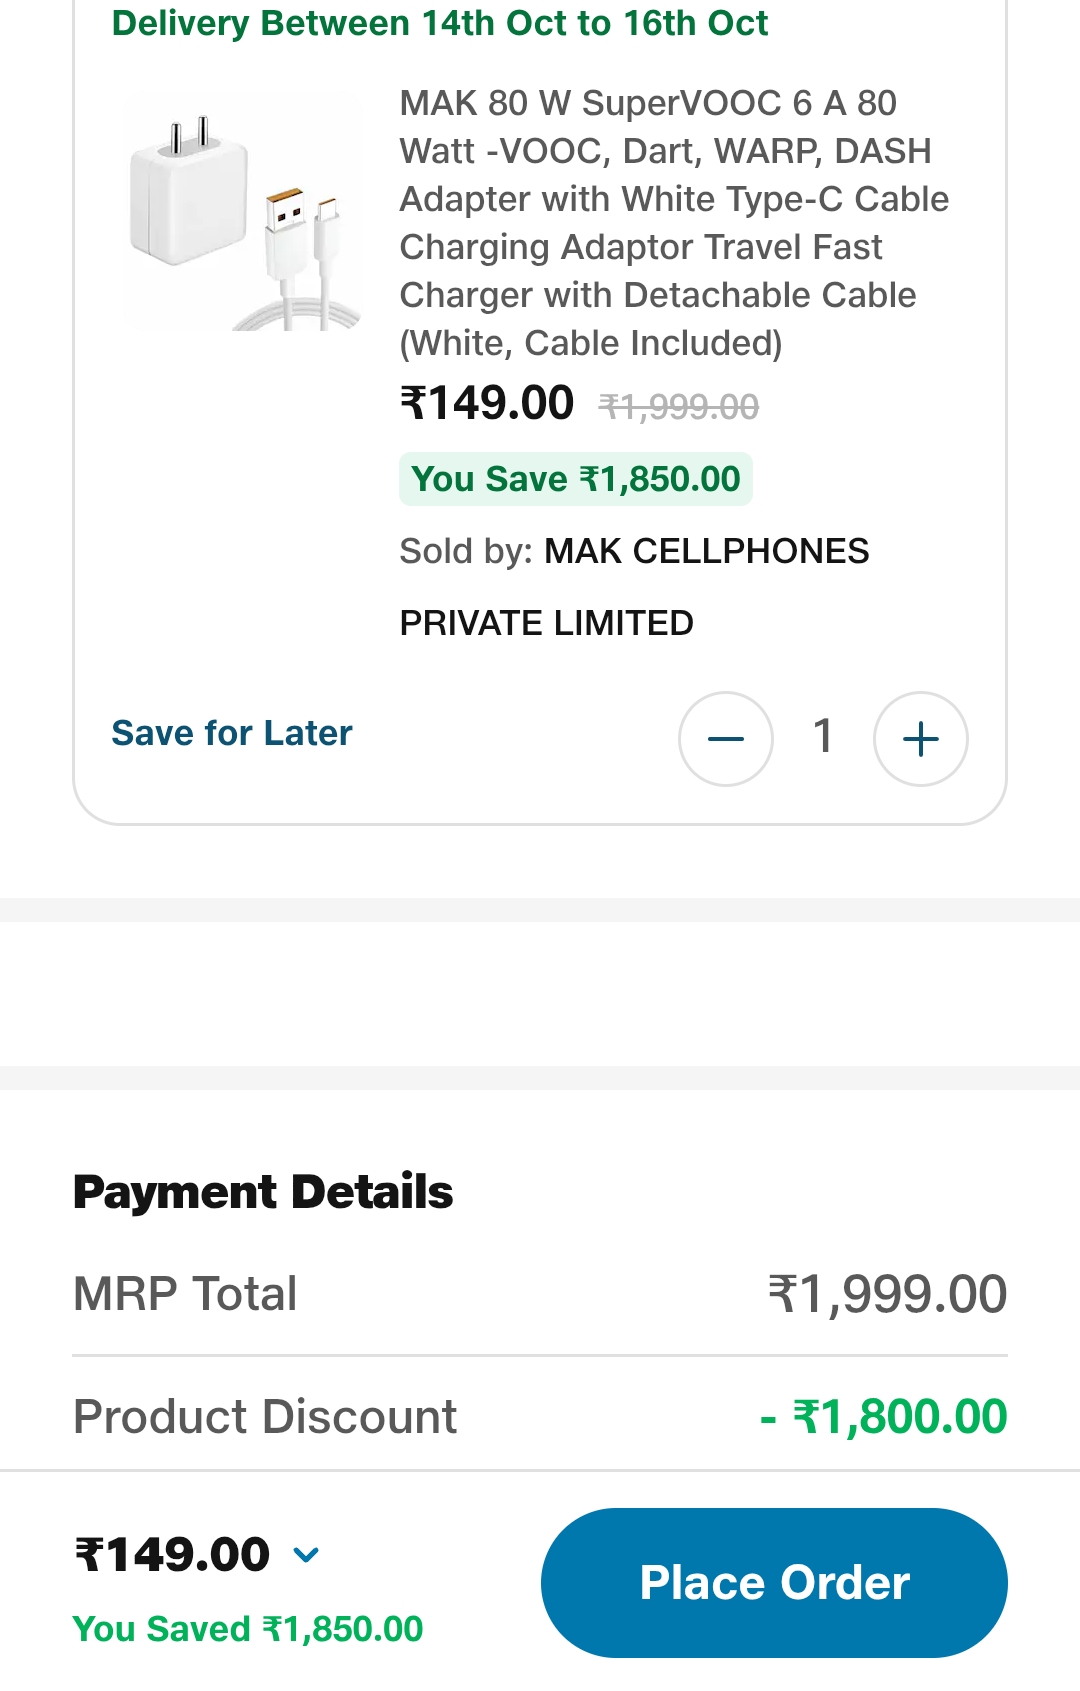Viewport: 1080px width, 1691px height.
Task: Tap the MRP Total amount ₹1,999.00
Action: click(x=887, y=1294)
